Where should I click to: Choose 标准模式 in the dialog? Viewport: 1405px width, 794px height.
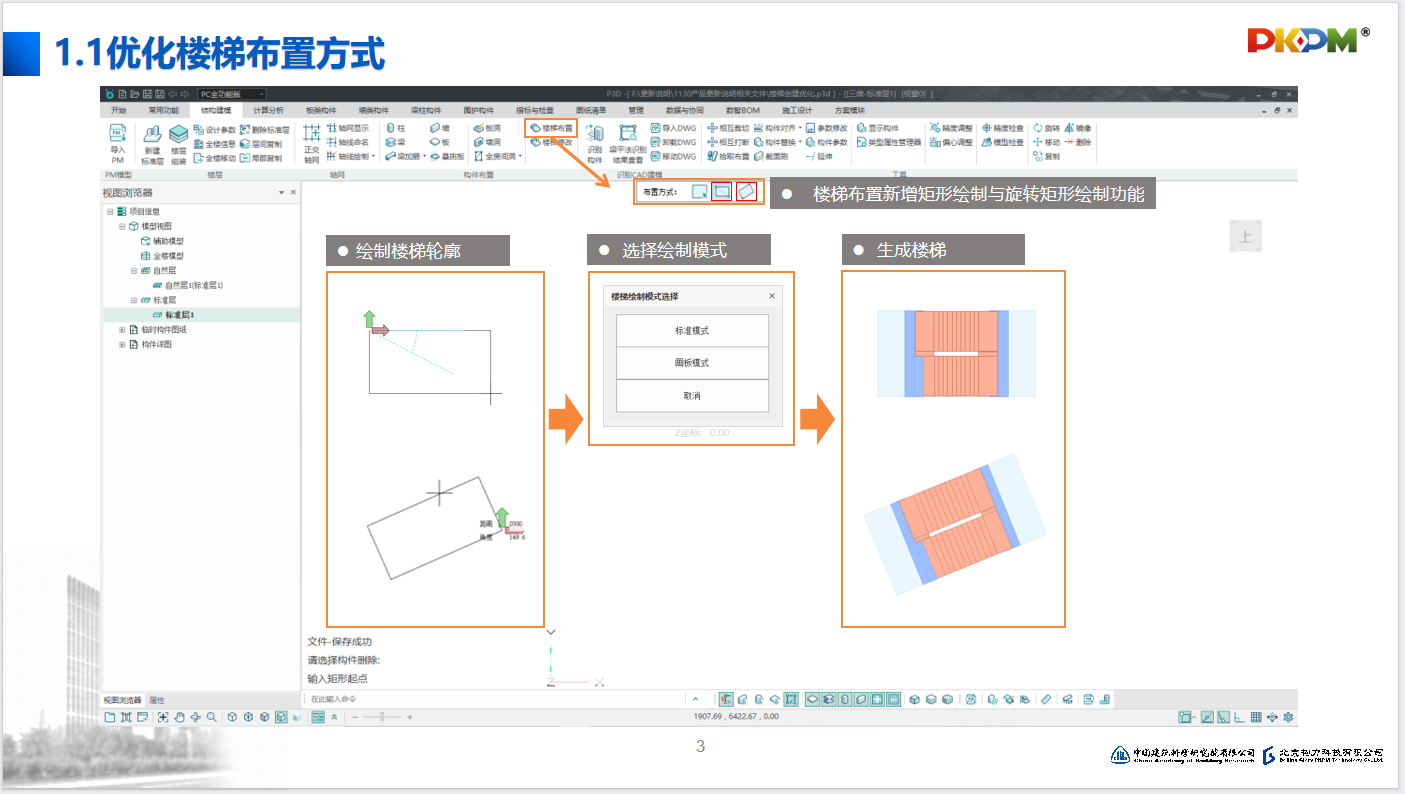[x=692, y=331]
